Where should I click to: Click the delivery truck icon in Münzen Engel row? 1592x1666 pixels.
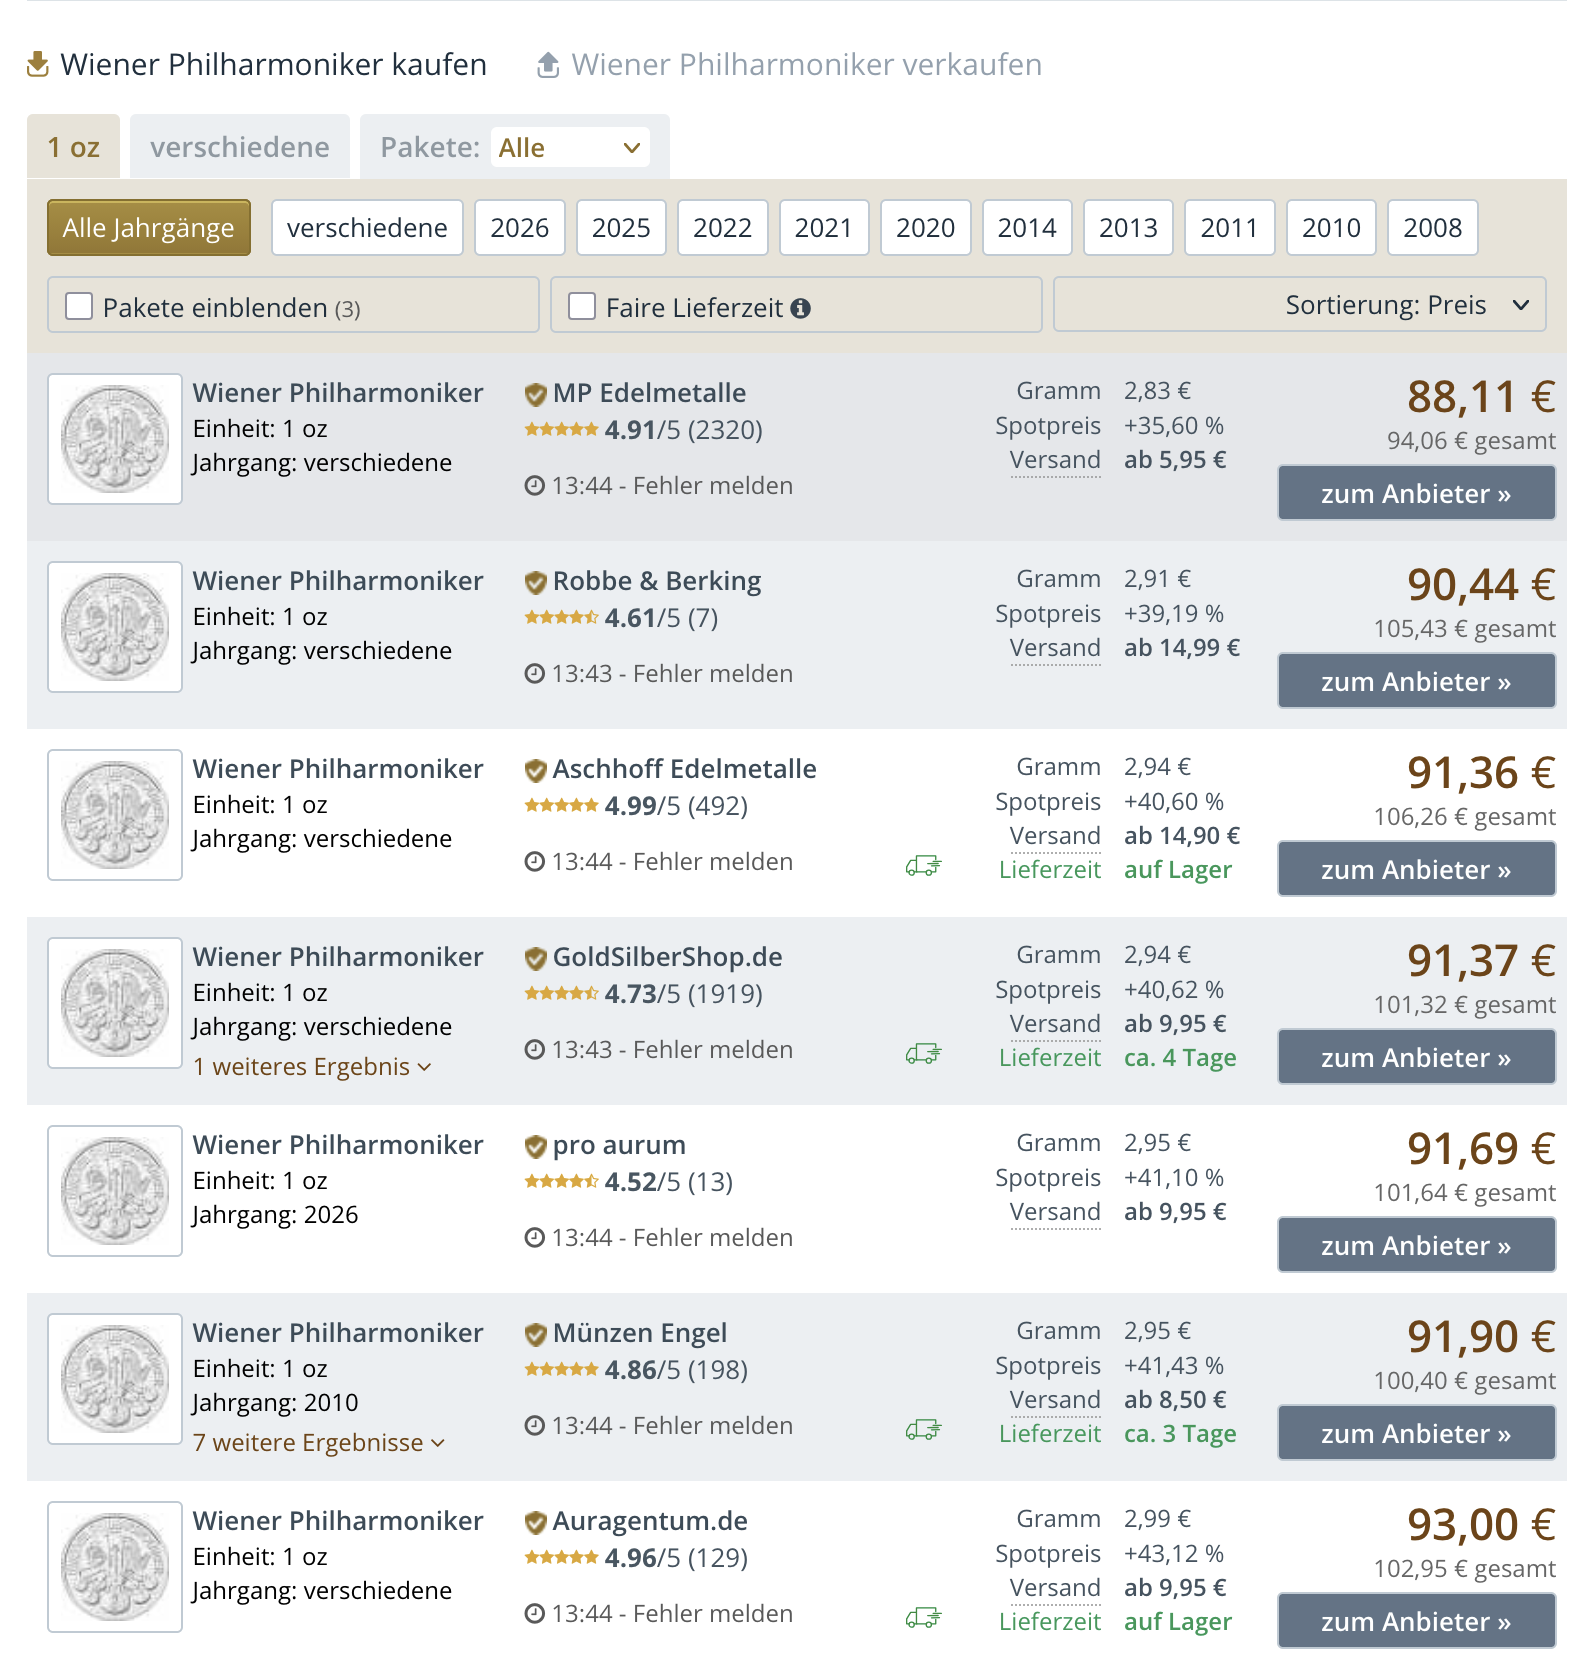(924, 1430)
